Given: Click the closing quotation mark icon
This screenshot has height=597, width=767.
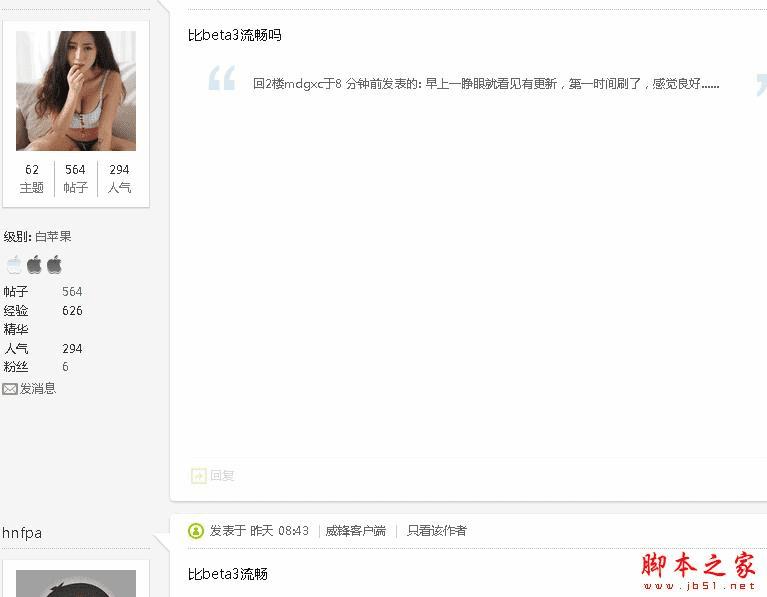Looking at the screenshot, I should (x=761, y=84).
